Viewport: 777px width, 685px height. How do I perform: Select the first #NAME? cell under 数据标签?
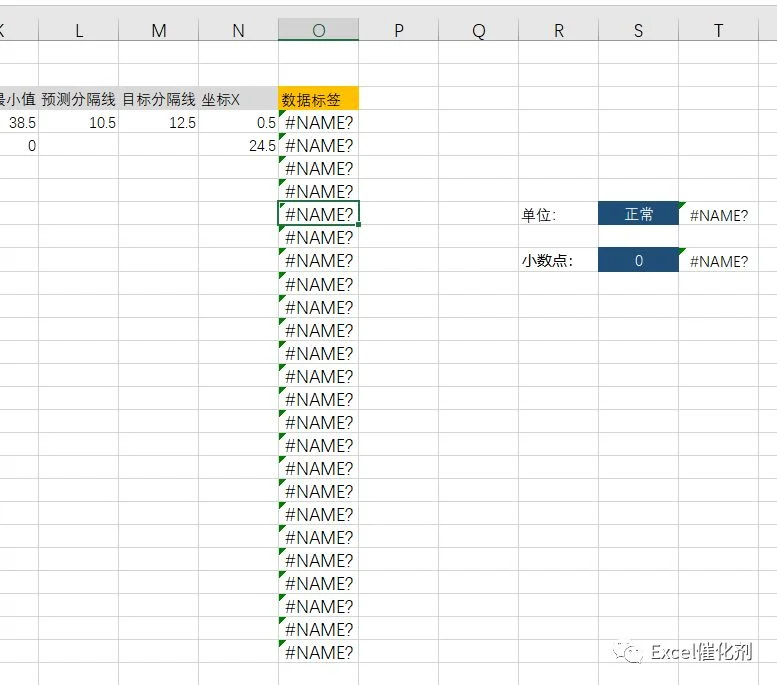(319, 122)
